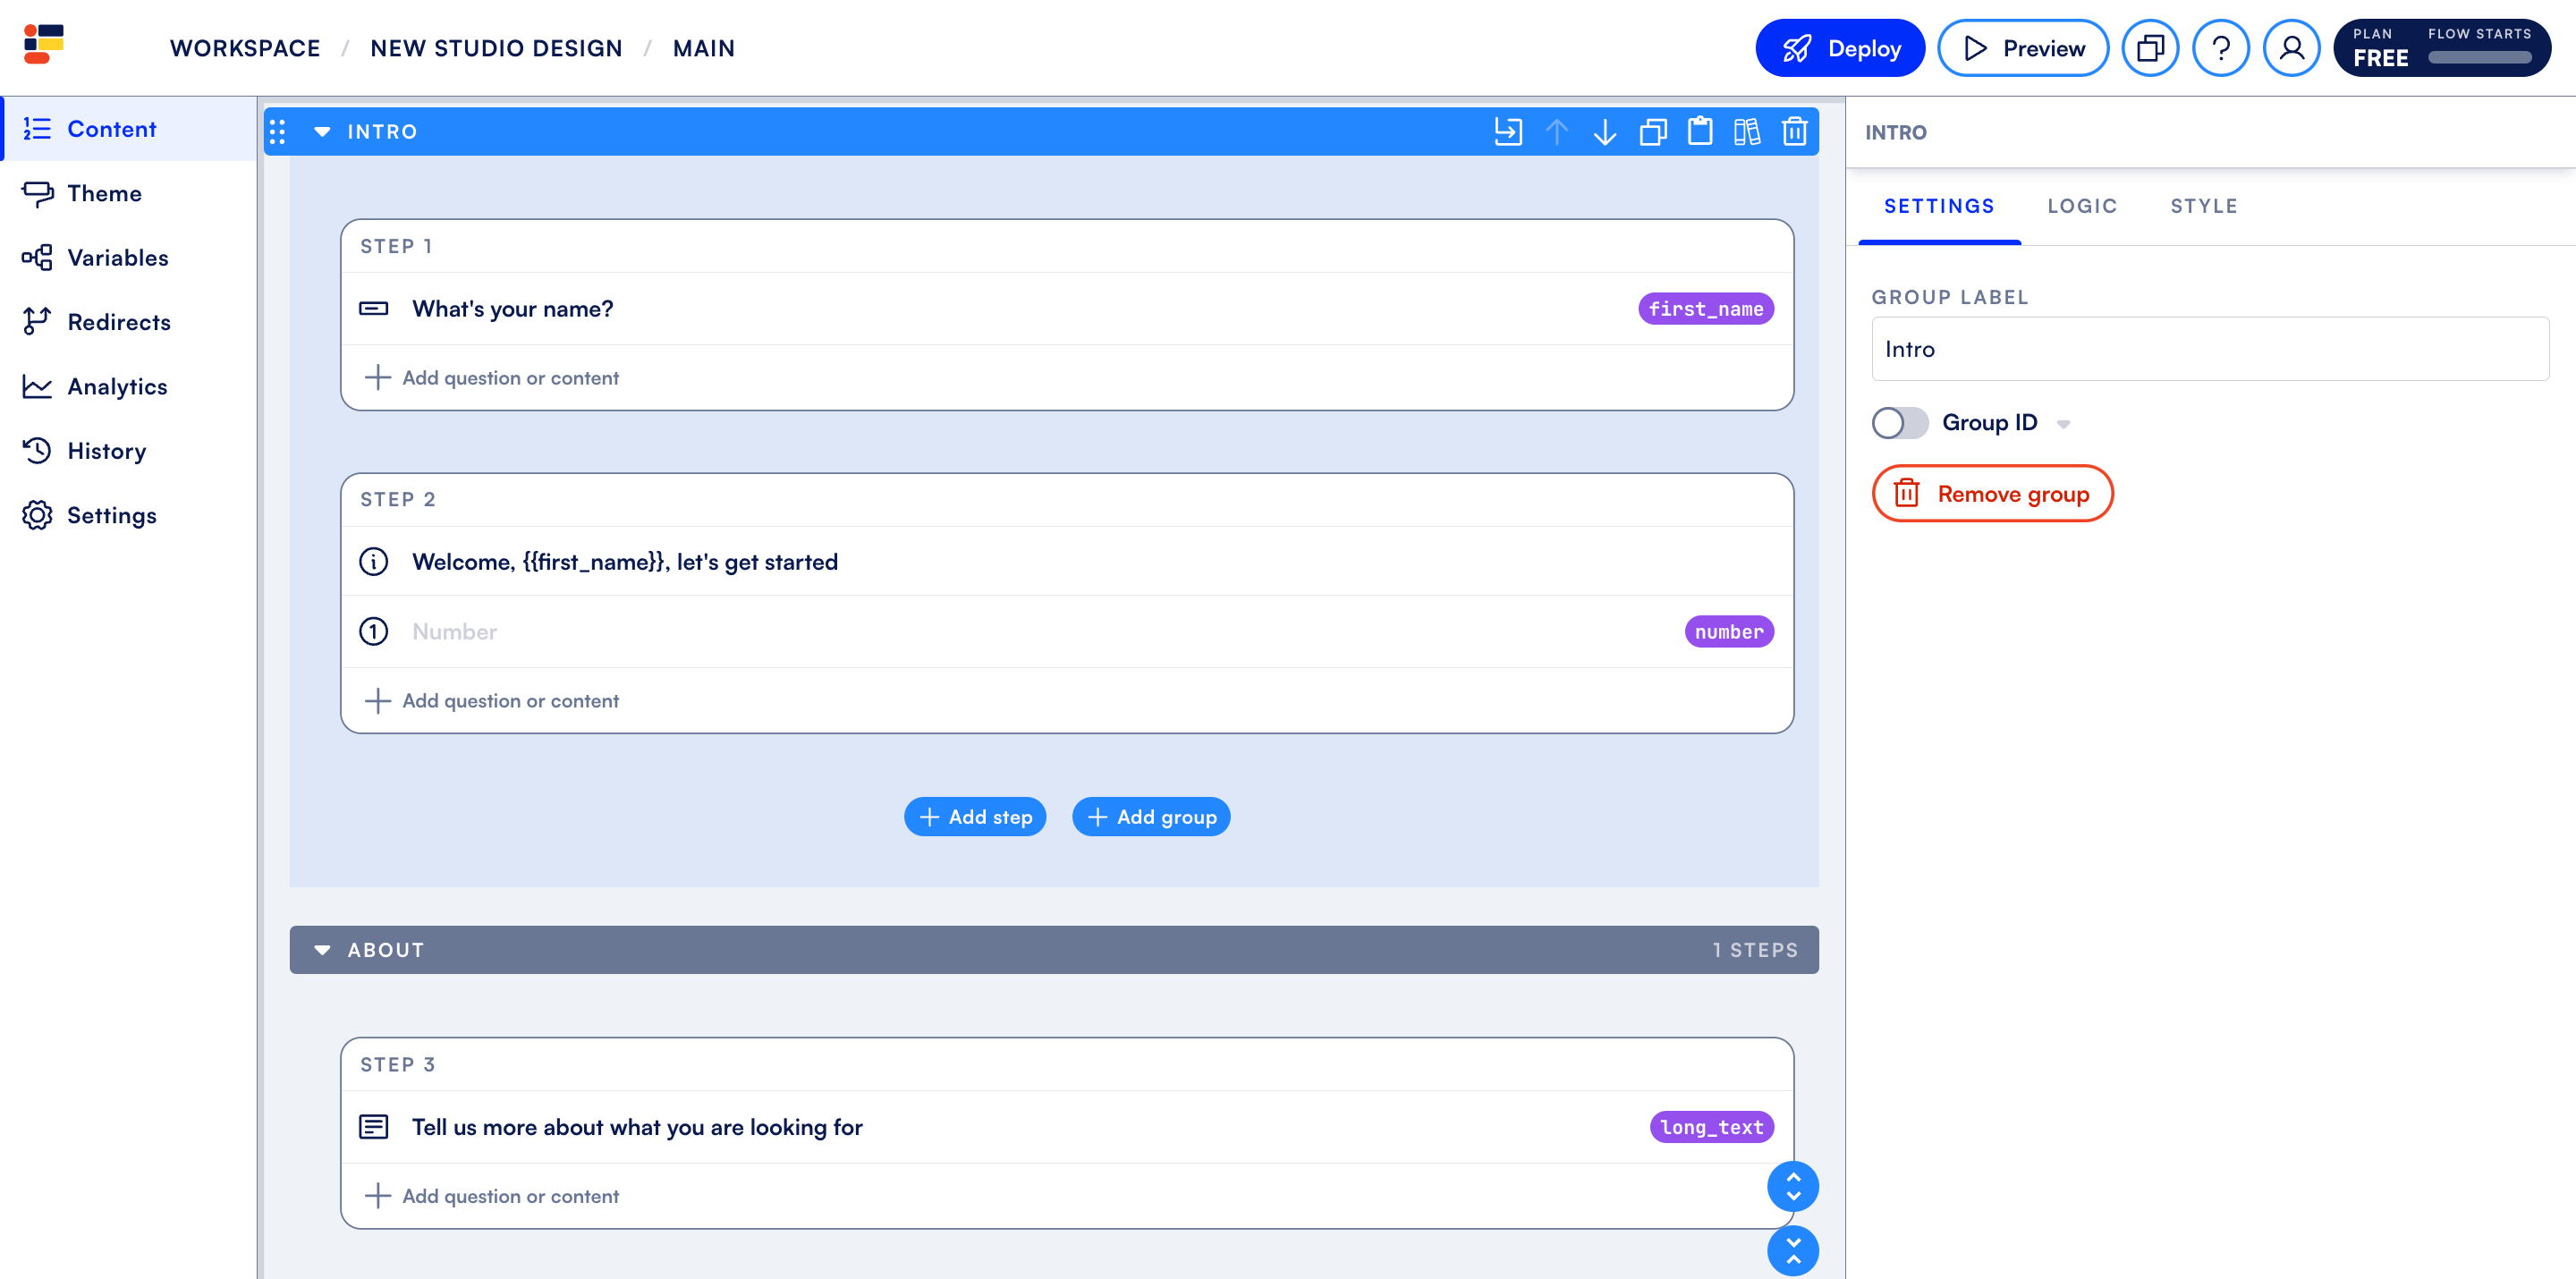Click the Remove group button

pyautogui.click(x=1992, y=494)
